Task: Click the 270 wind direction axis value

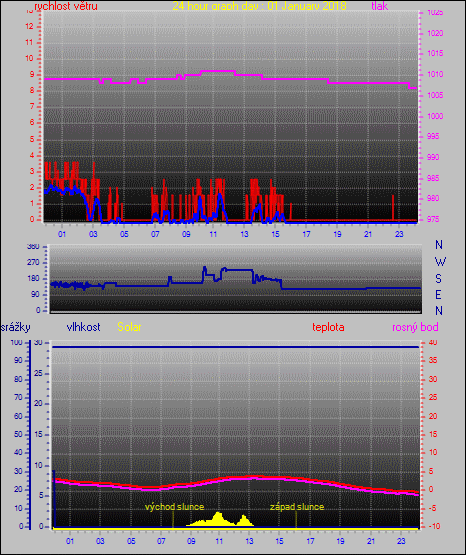Action: point(33,263)
